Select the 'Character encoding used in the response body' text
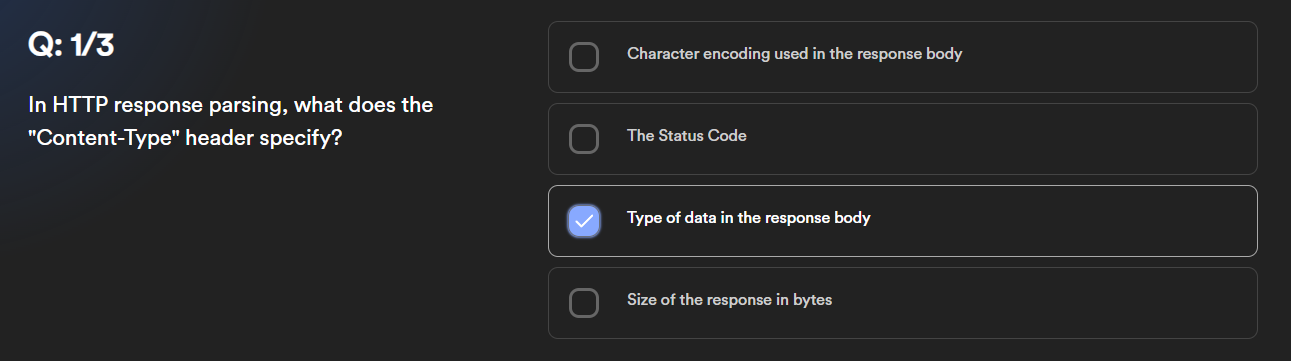The width and height of the screenshot is (1291, 361). click(794, 54)
